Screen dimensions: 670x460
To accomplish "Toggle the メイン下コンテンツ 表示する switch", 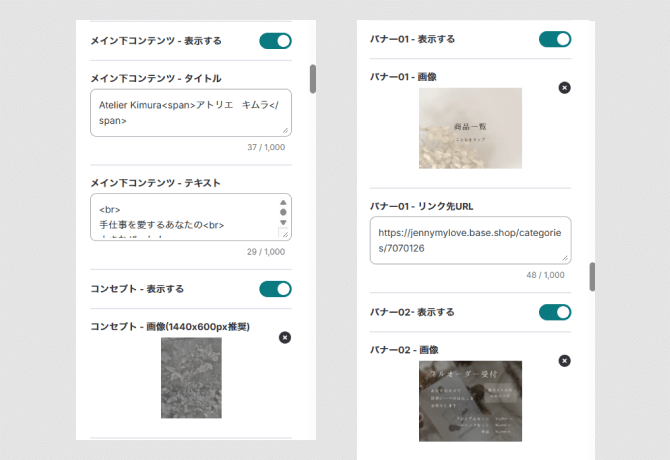I will tap(275, 41).
